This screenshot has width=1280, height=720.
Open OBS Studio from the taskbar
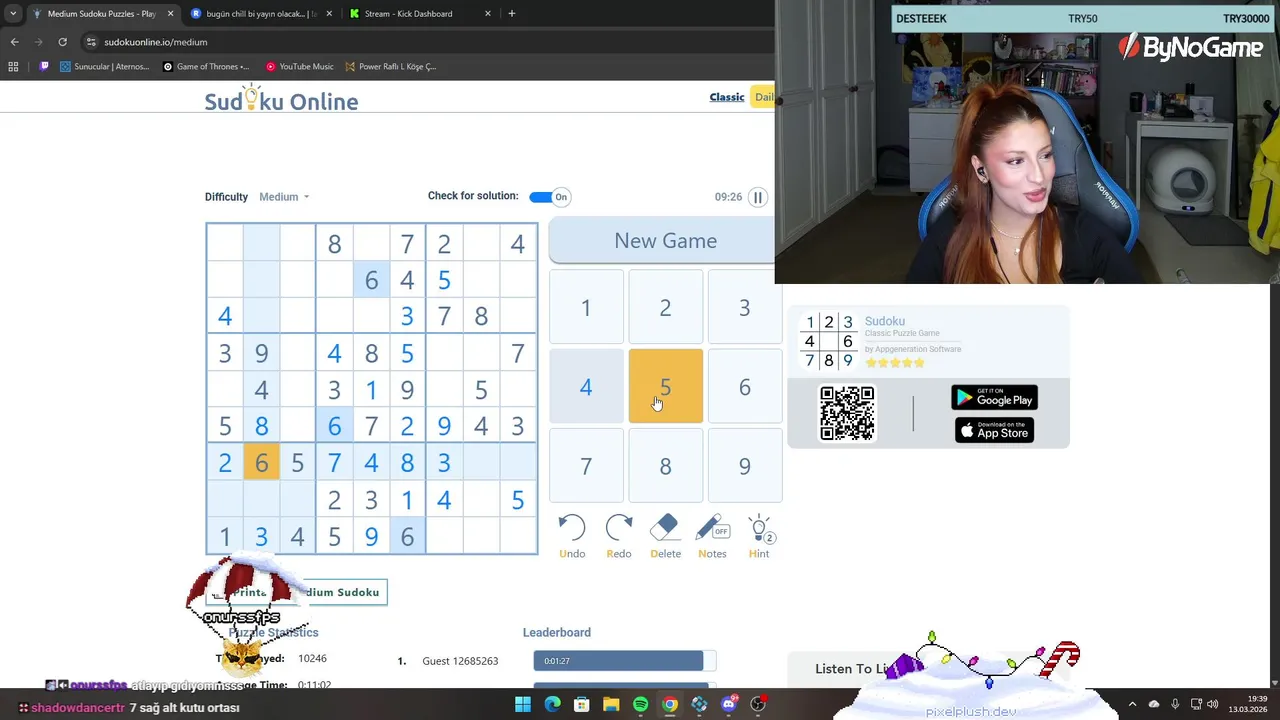pyautogui.click(x=758, y=705)
